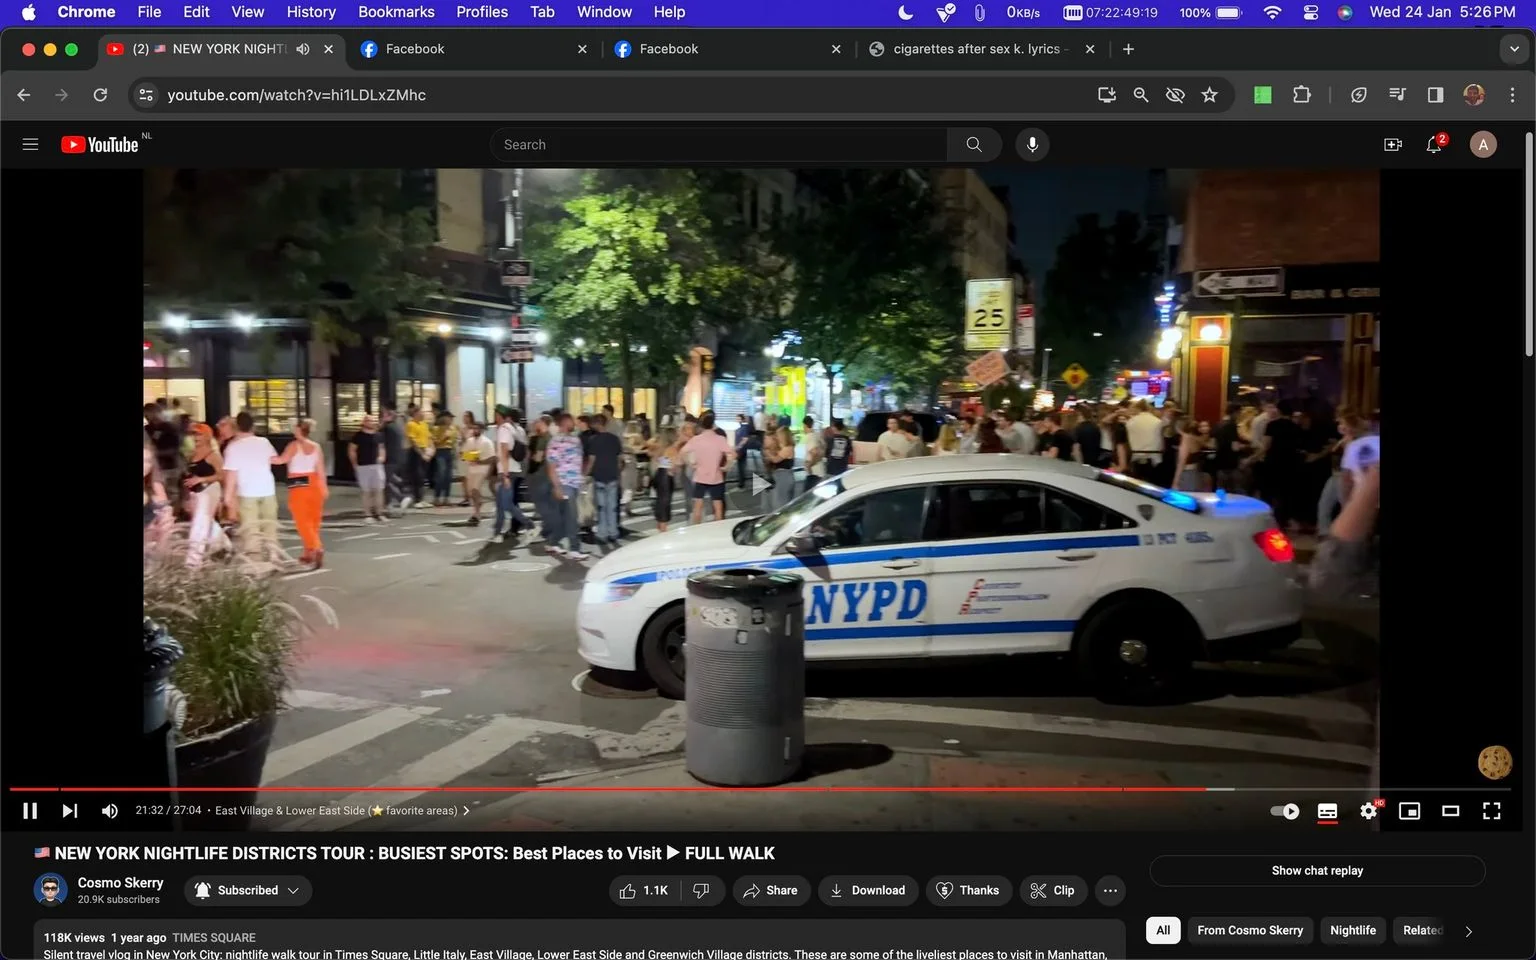Open YouTube notifications bell
The width and height of the screenshot is (1536, 960).
(x=1434, y=145)
